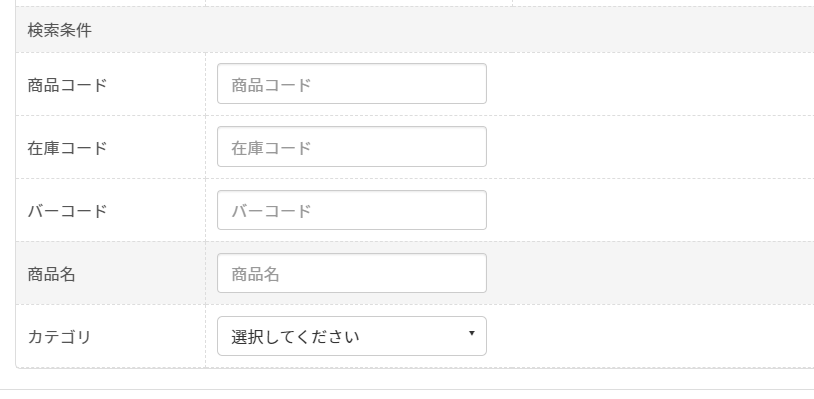Click empty space in the バーコード row
Viewport: 814px width, 399px height.
(x=649, y=210)
